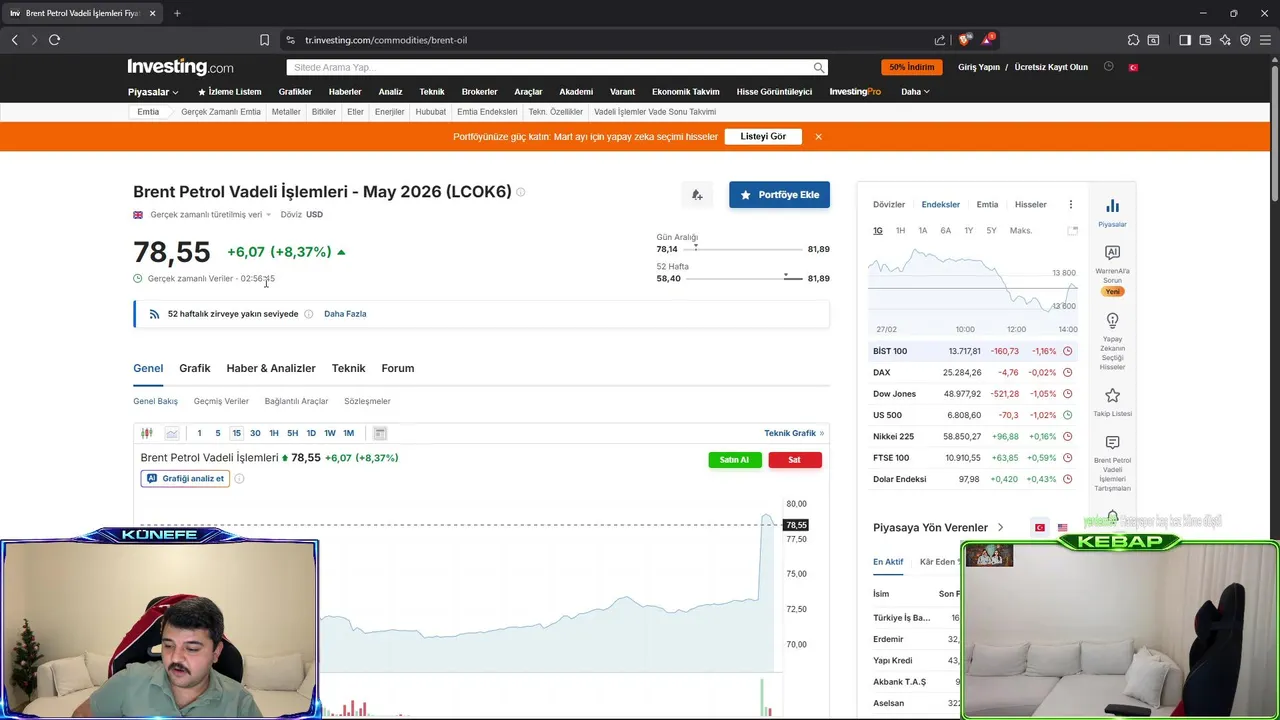The height and width of the screenshot is (720, 1280).
Task: Select candlestick chart type icon
Action: (x=147, y=433)
